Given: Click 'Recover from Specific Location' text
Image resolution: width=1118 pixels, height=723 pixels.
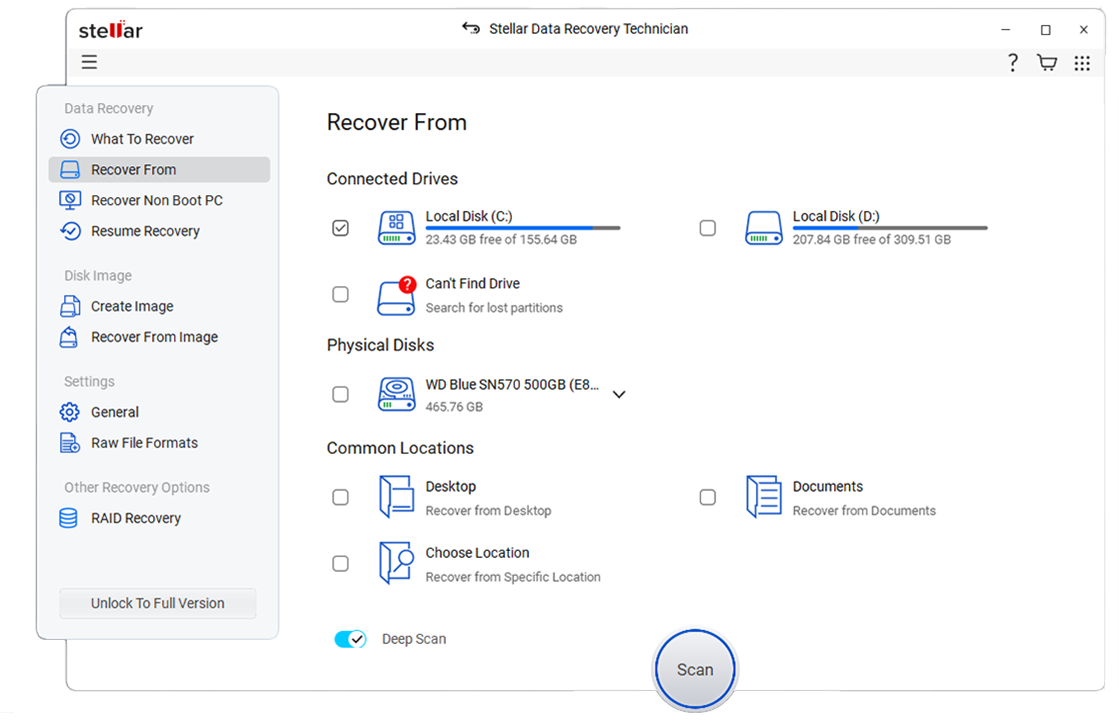Looking at the screenshot, I should click(513, 577).
